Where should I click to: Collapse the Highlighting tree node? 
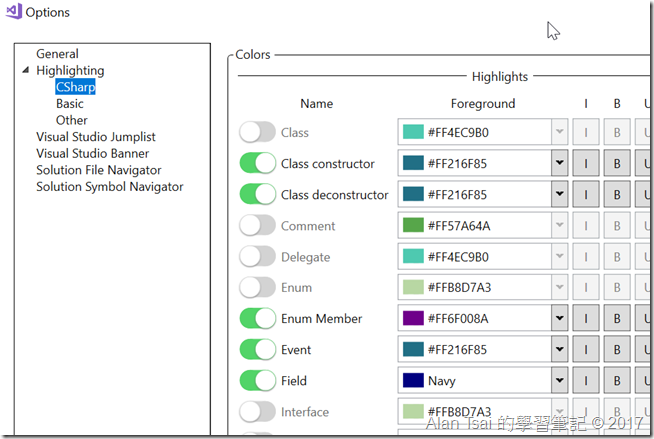click(25, 71)
